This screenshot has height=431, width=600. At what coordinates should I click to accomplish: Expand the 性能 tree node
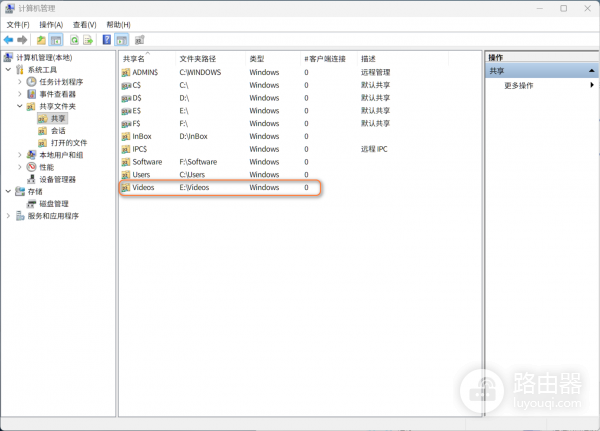(x=20, y=167)
